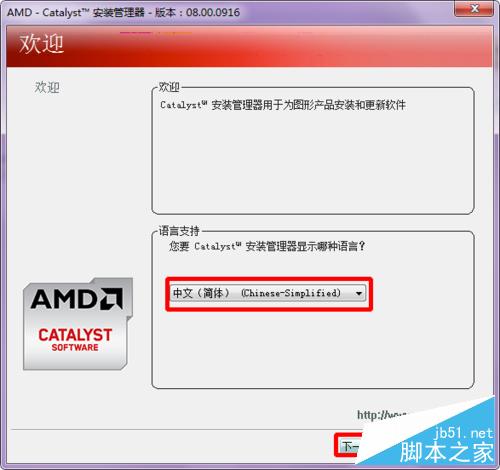Close the Catalyst install manager window
This screenshot has height=470, width=500.
474,8
